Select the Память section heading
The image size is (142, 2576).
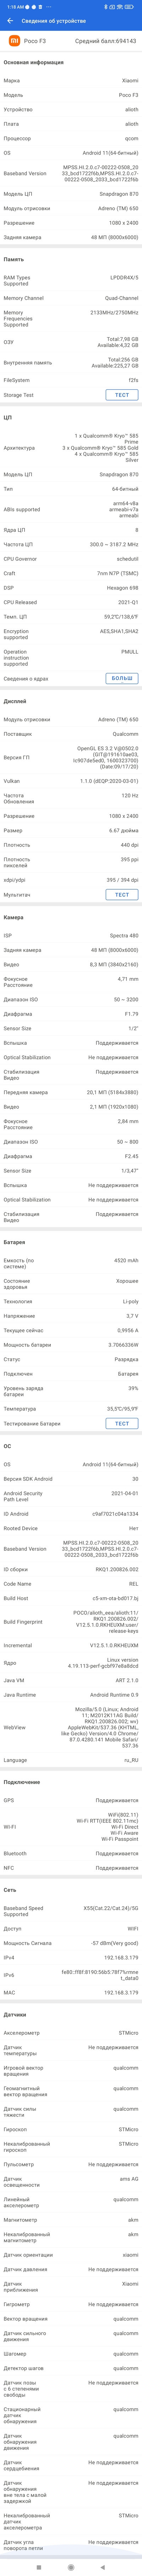13,259
